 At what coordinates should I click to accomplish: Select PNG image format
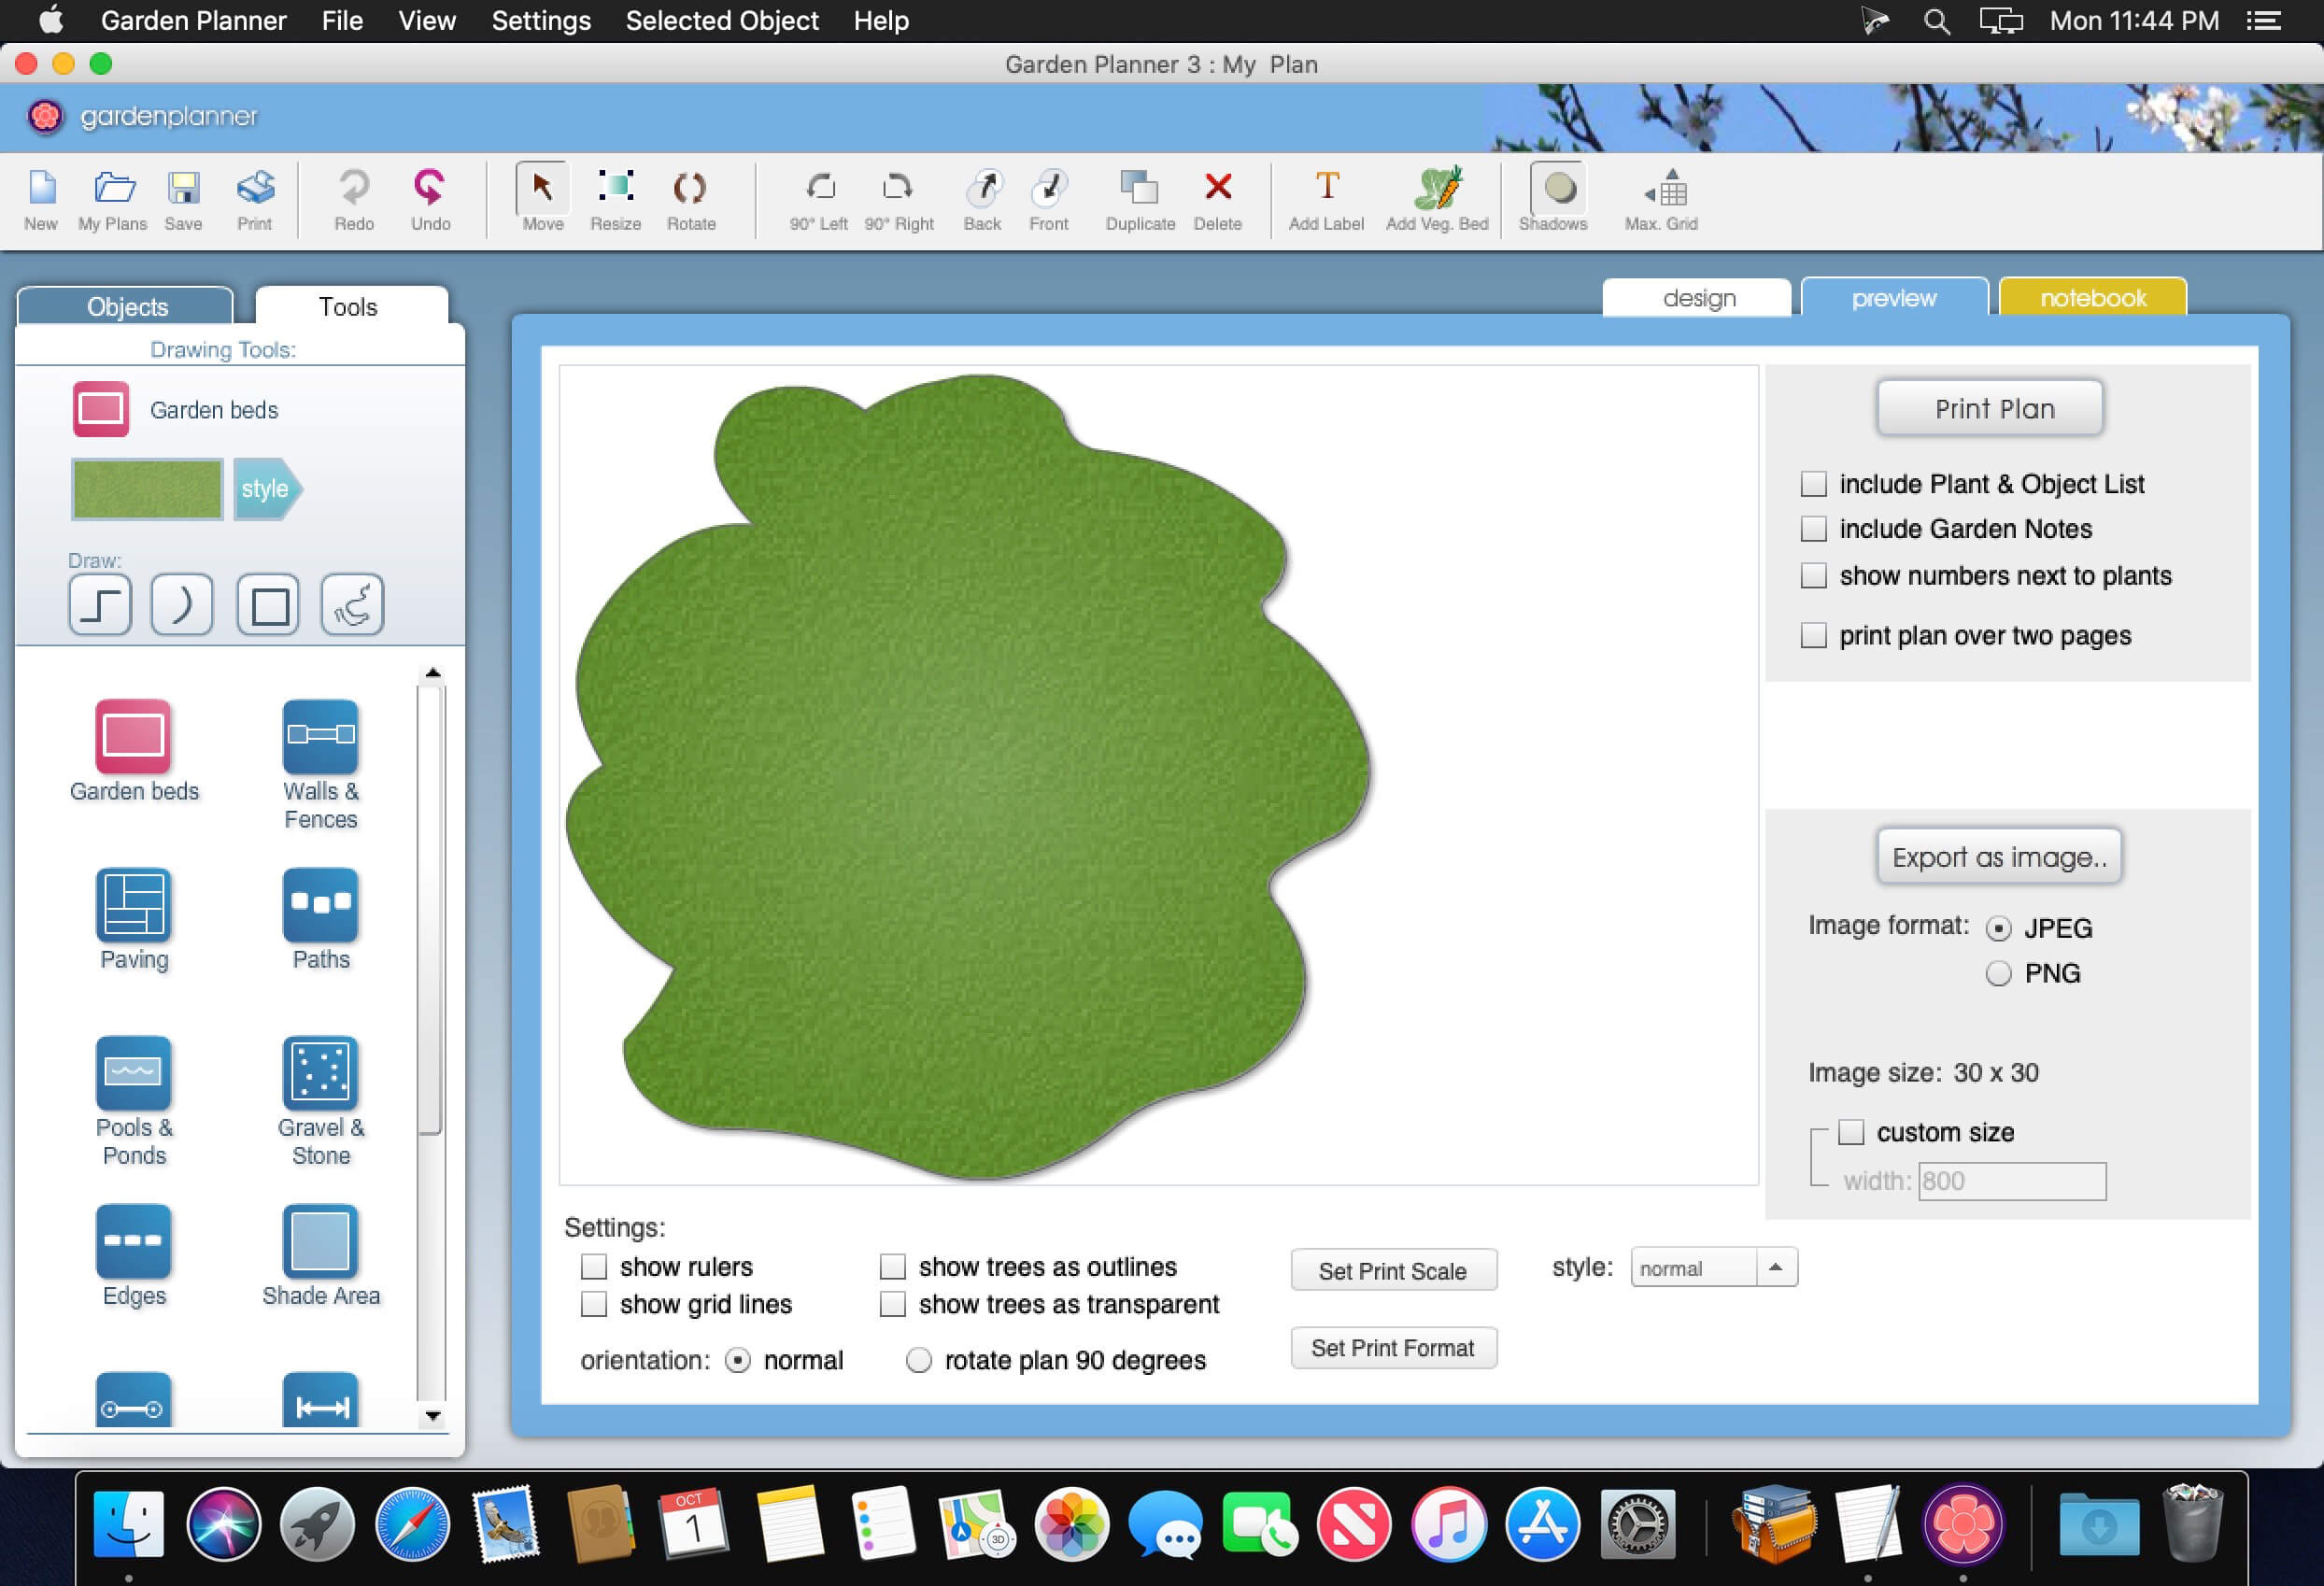(1998, 973)
